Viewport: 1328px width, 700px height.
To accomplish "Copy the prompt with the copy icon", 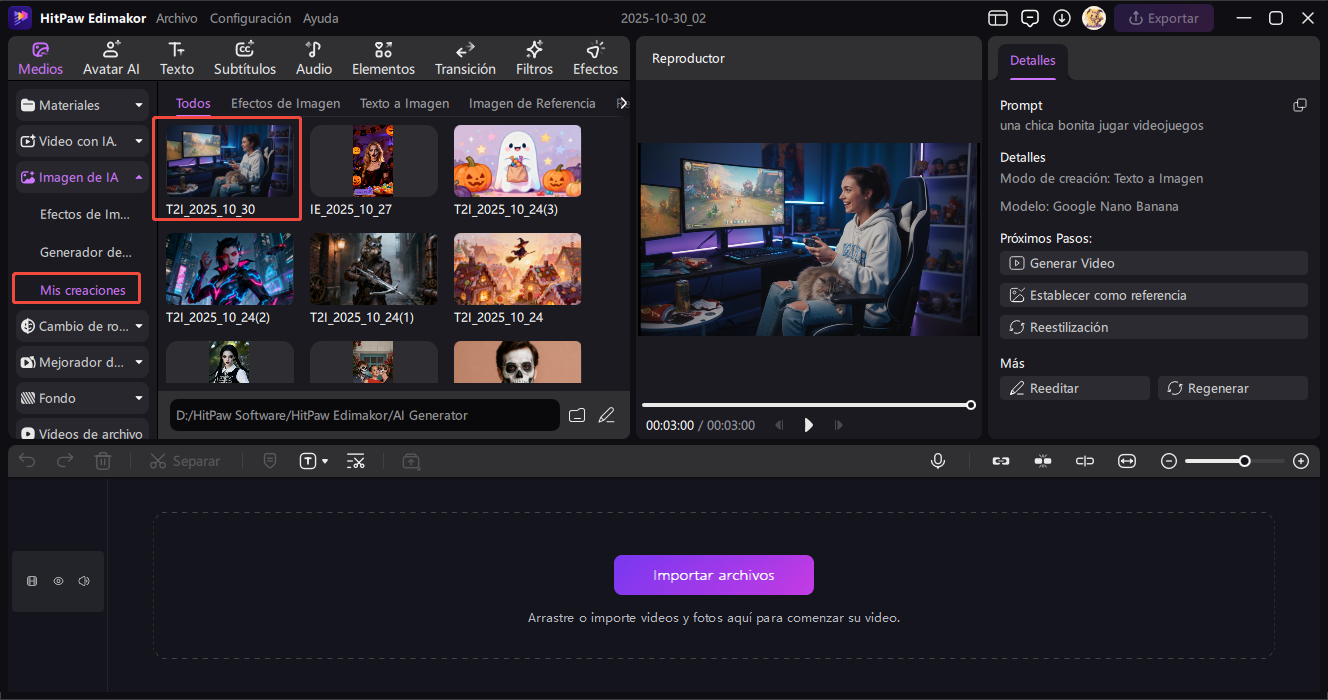I will 1299,105.
